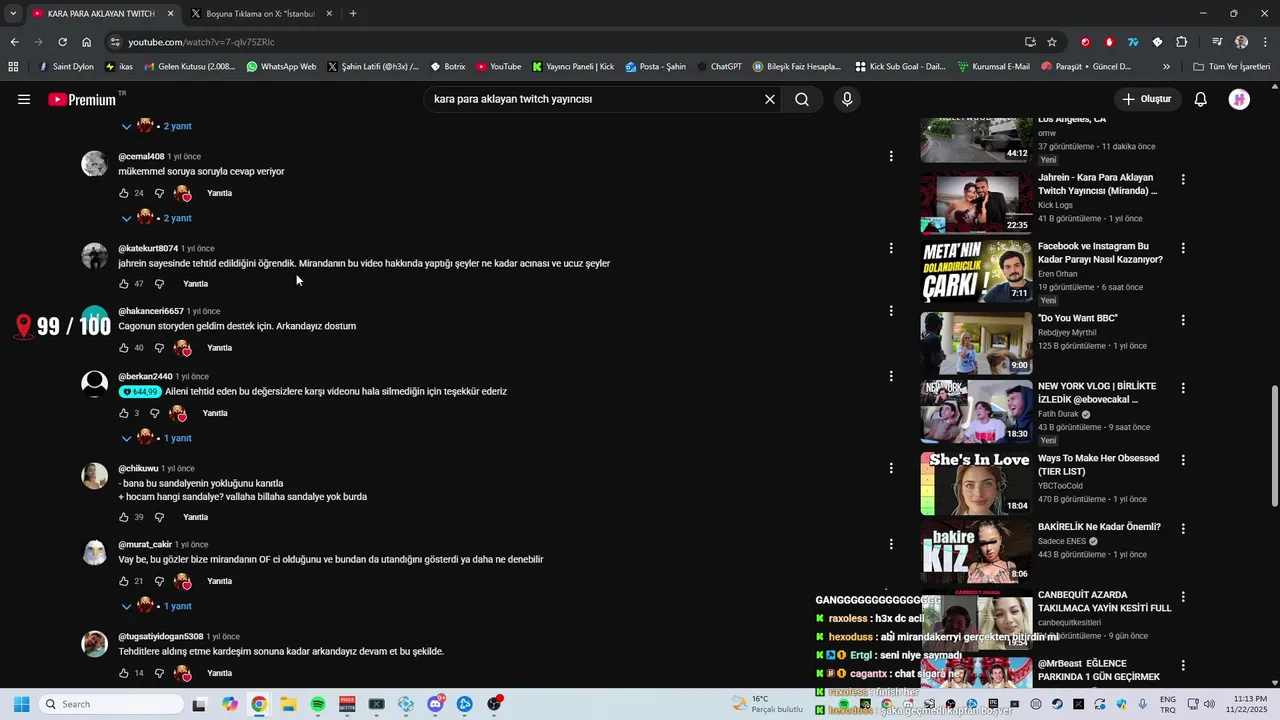
Task: Open Tüm Yer İşaretleri folder
Action: 1231,67
